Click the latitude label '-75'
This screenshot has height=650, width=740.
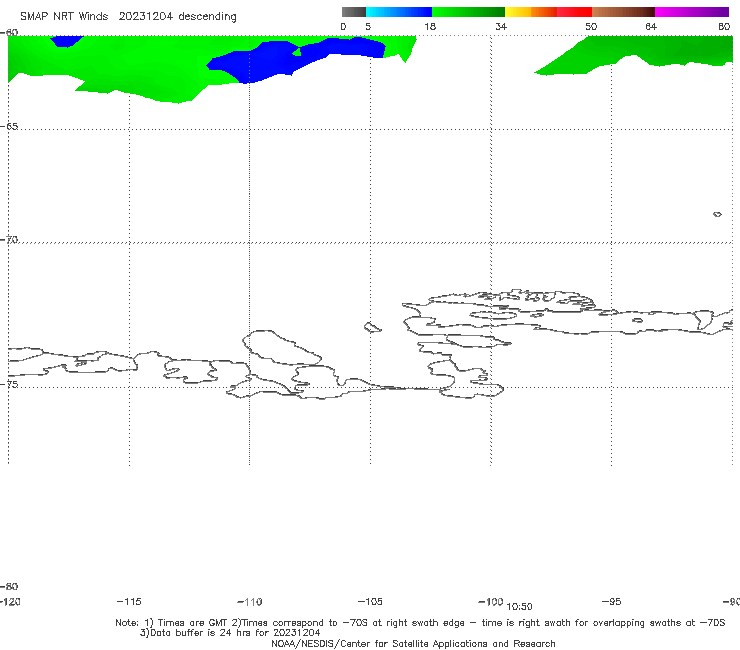point(9,384)
